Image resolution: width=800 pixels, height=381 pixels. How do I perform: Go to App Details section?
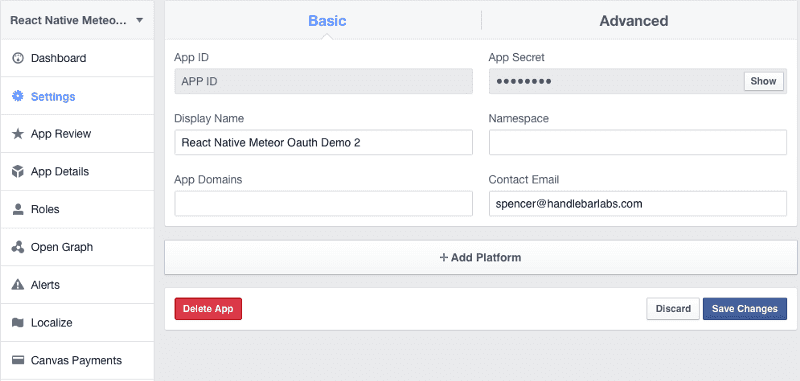[x=77, y=172]
